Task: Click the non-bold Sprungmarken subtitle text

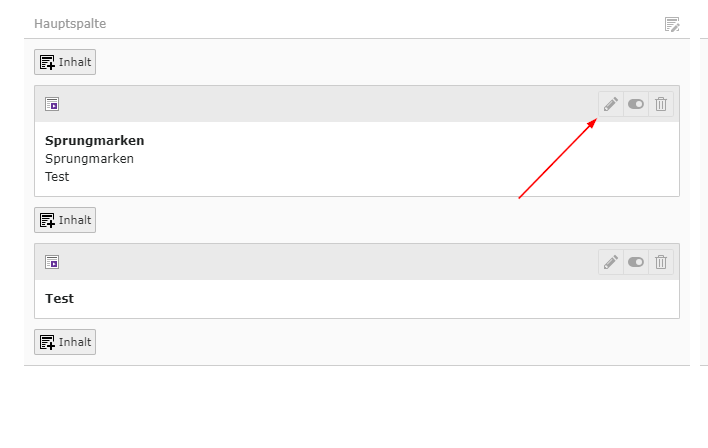Action: pos(89,158)
